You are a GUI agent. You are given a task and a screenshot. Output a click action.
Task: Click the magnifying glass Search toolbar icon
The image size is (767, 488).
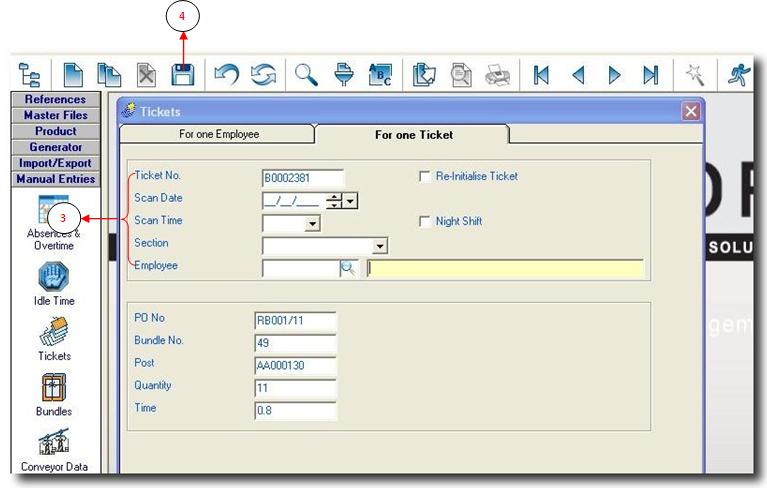305,75
